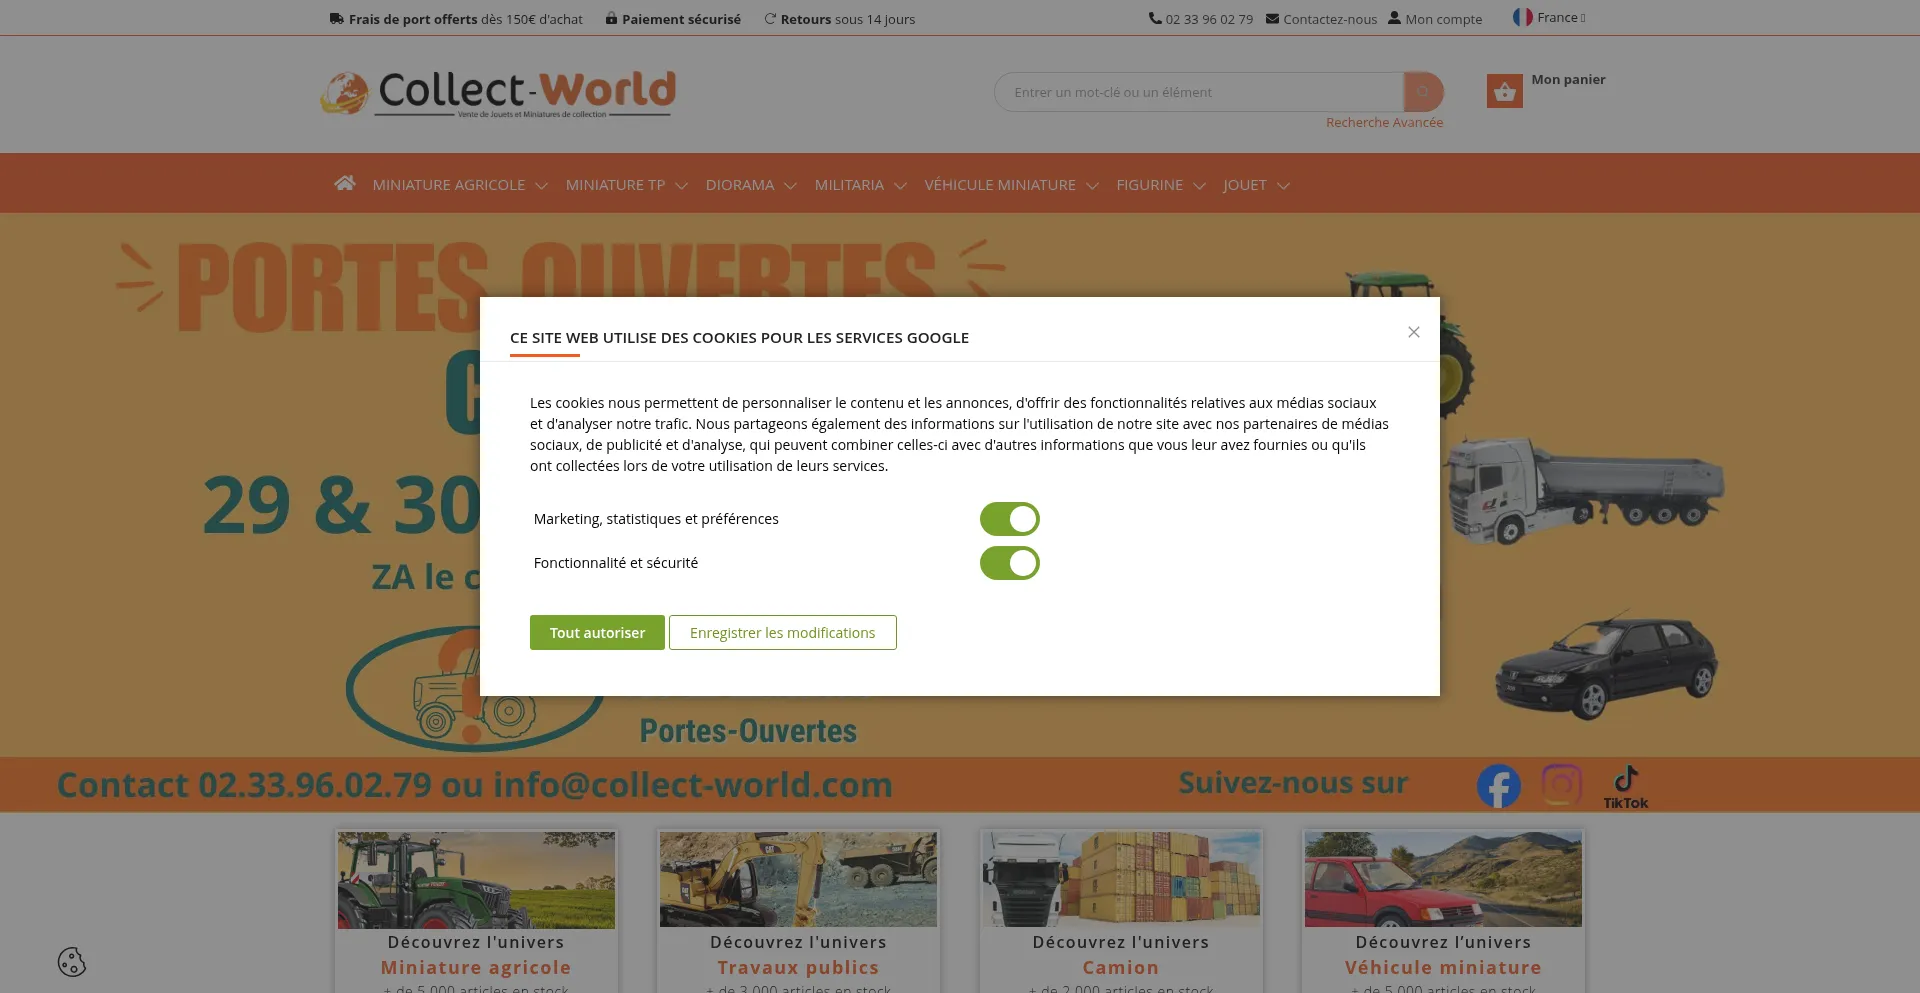
Task: Click Enregistrer les modifications button
Action: pos(782,633)
